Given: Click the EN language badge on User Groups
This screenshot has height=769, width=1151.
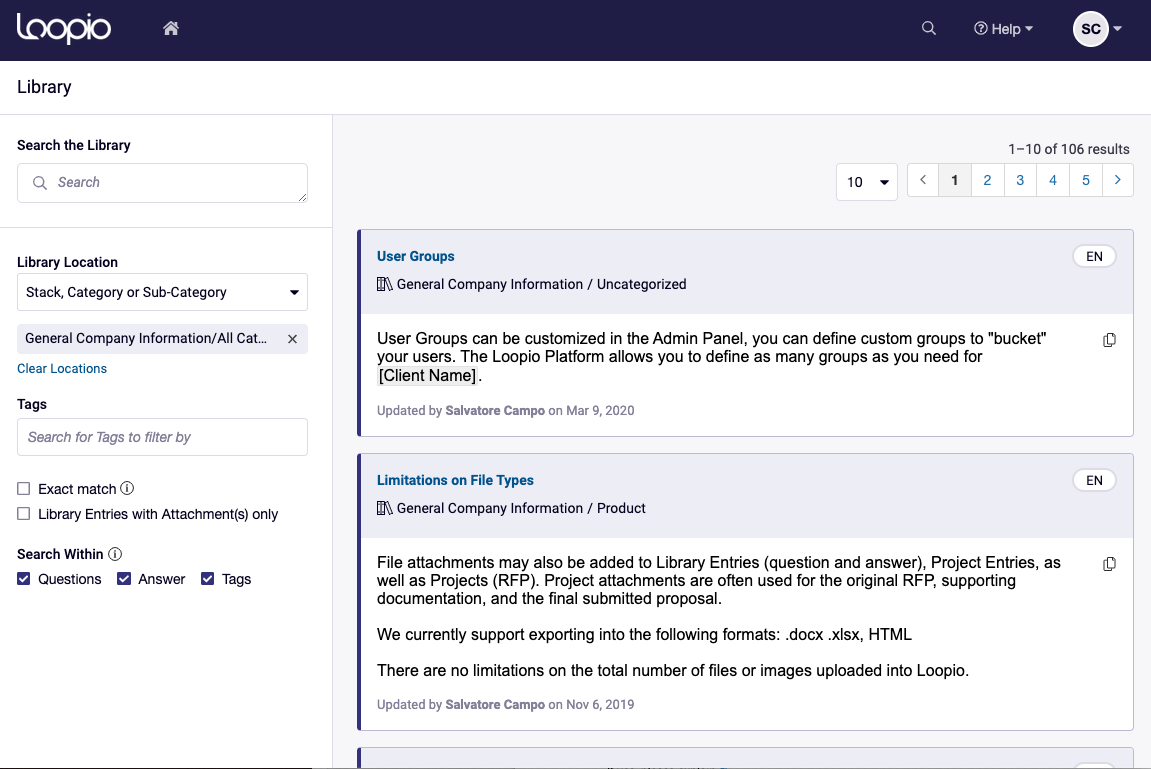Looking at the screenshot, I should point(1094,256).
